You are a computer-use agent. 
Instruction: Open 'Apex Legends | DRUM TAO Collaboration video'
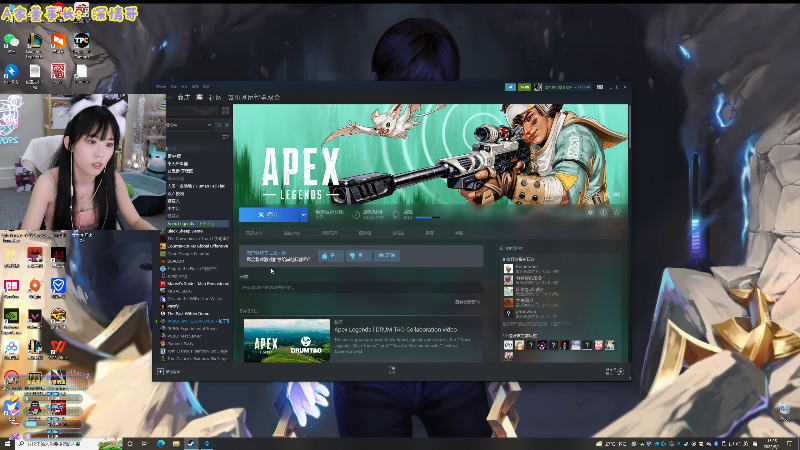click(395, 330)
